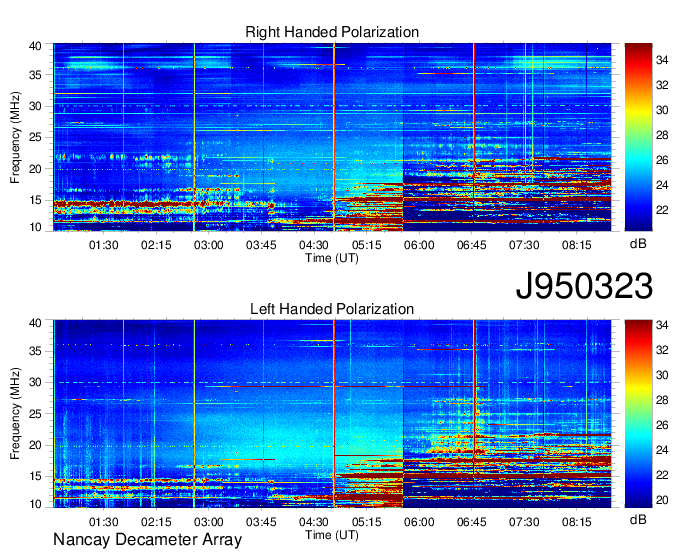Click the 06:45 tick of left-handed plot
Image resolution: width=680 pixels, height=552 pixels.
tap(471, 522)
